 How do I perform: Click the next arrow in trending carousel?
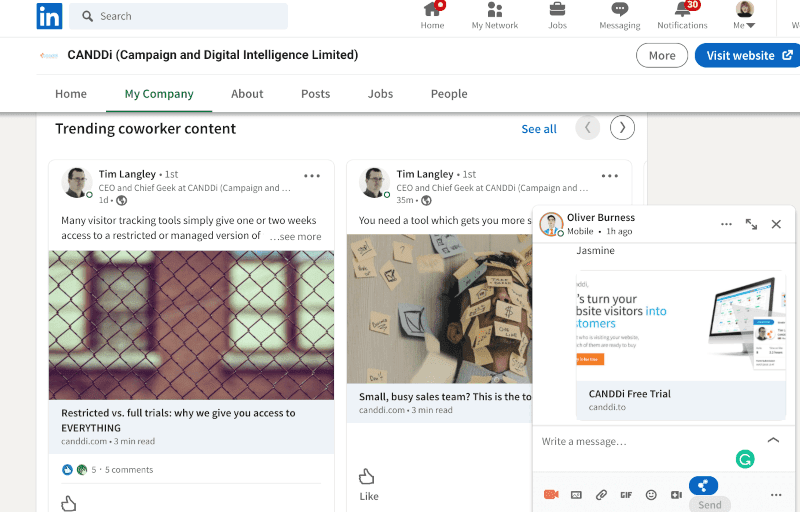click(x=622, y=127)
